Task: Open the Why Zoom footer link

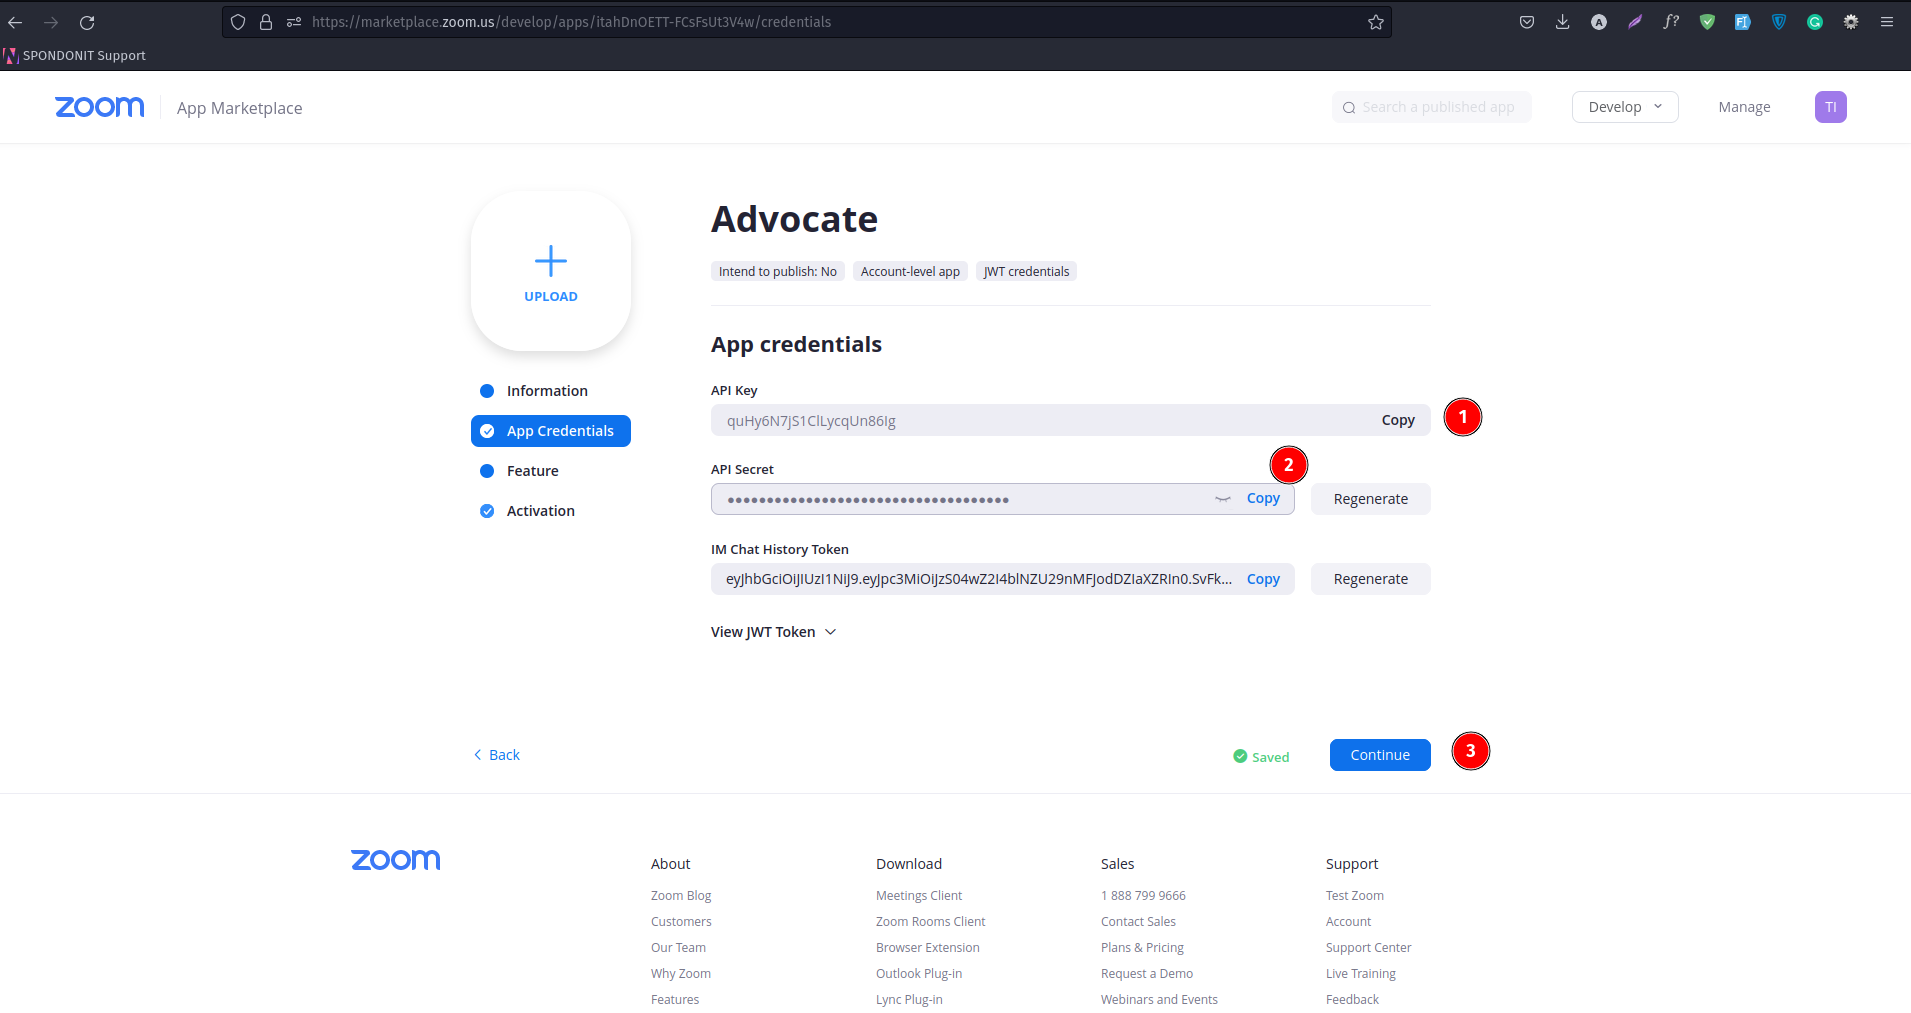Action: [x=681, y=974]
